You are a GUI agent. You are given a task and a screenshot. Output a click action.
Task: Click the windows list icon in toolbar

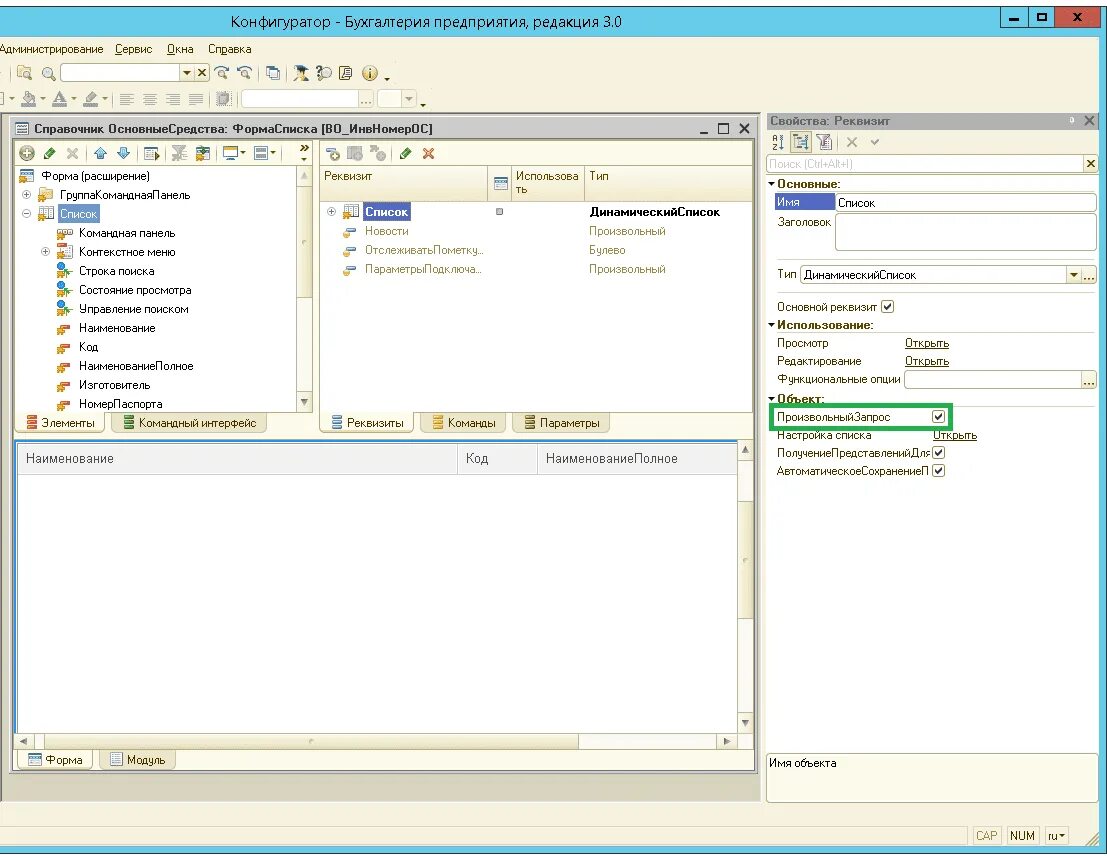tap(273, 73)
